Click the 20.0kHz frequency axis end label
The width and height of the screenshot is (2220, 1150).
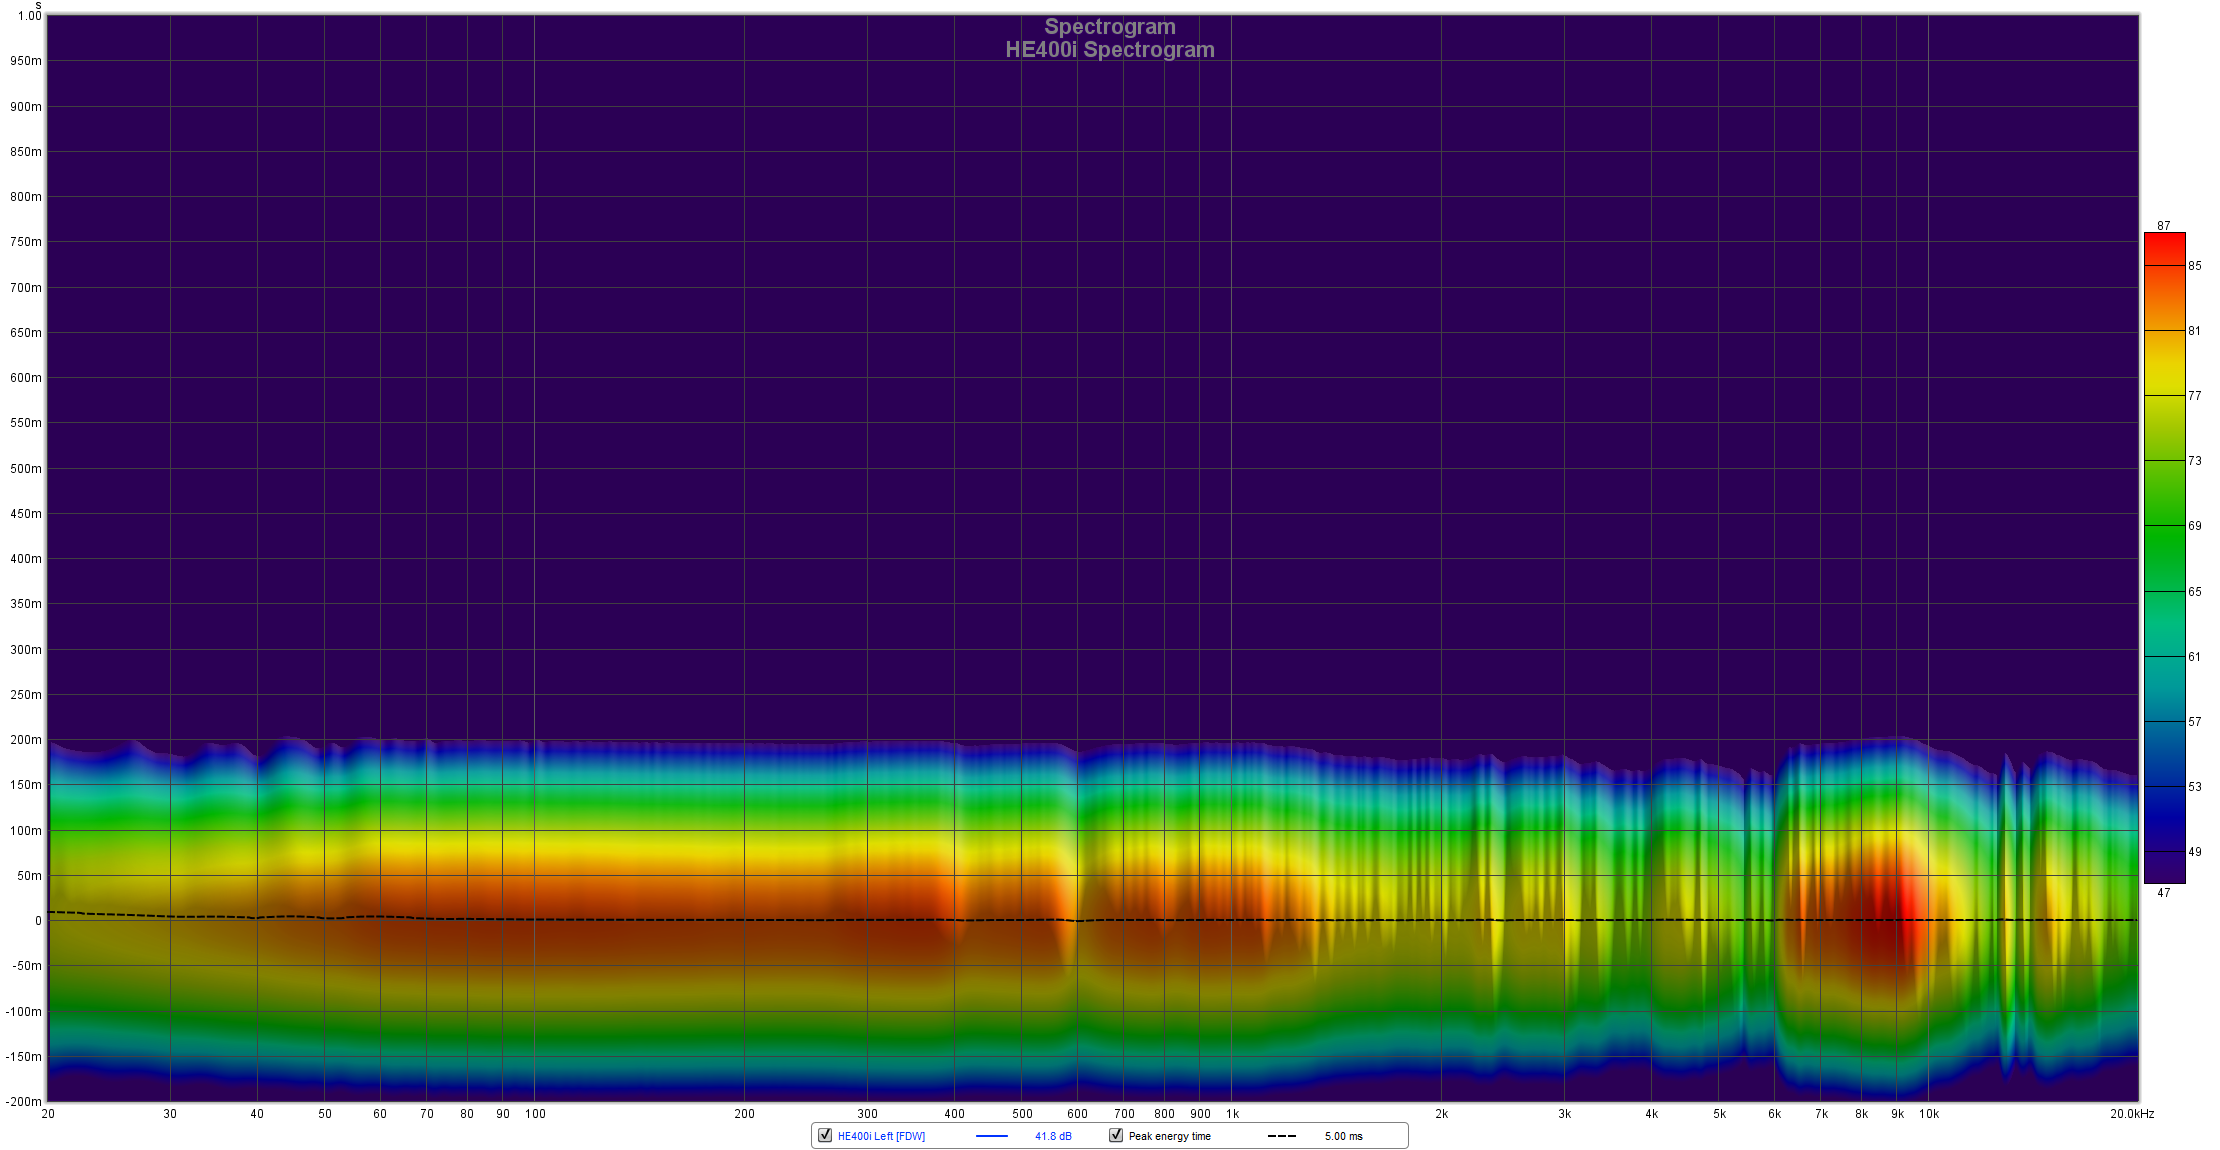[2132, 1113]
